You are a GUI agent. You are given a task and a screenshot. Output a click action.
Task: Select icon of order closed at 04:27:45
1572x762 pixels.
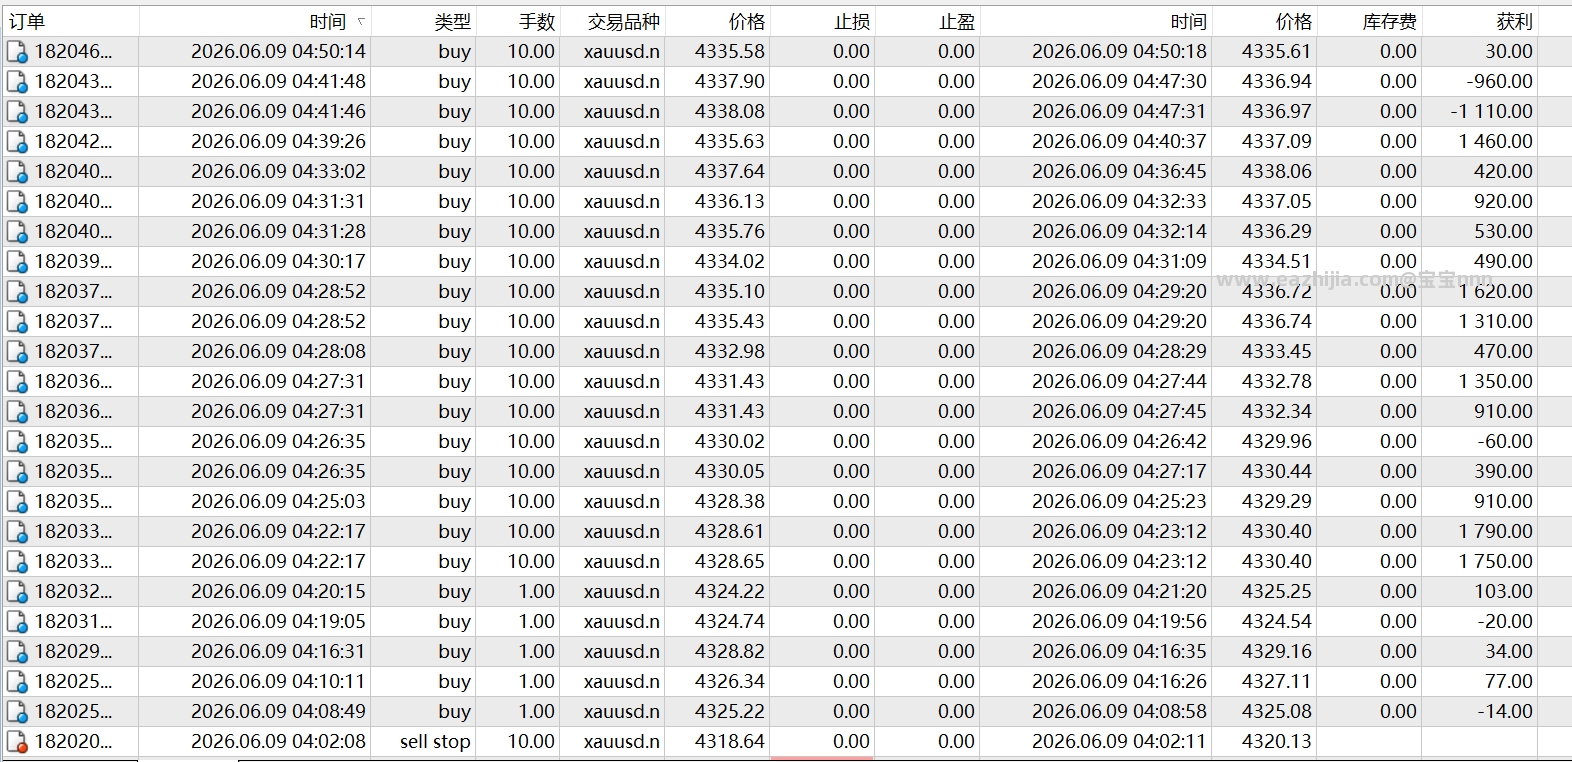coord(17,412)
